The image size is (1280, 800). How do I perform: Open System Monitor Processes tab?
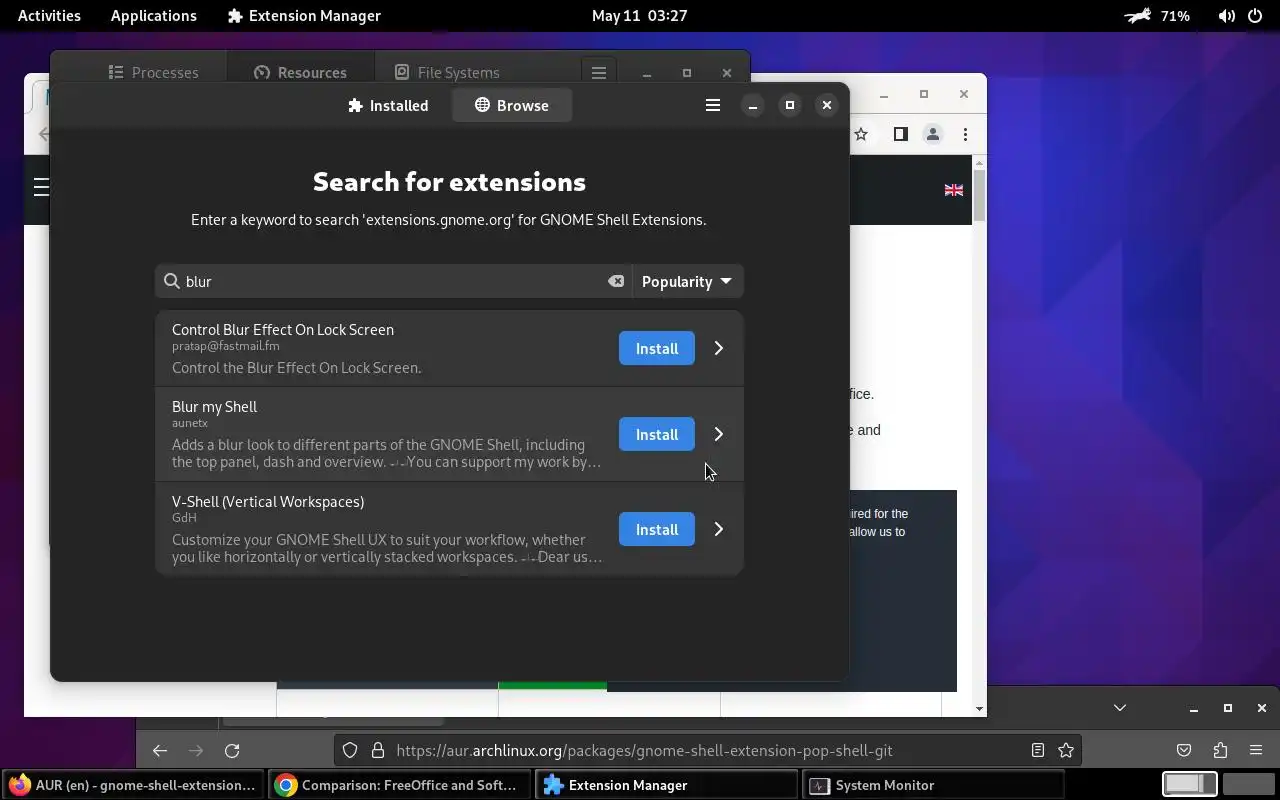153,72
